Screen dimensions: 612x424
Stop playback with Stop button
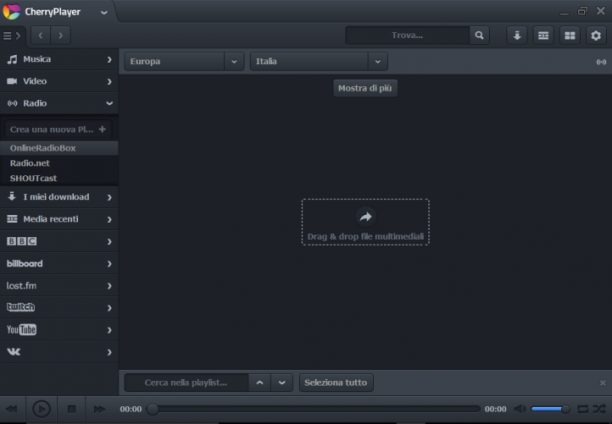[x=71, y=409]
